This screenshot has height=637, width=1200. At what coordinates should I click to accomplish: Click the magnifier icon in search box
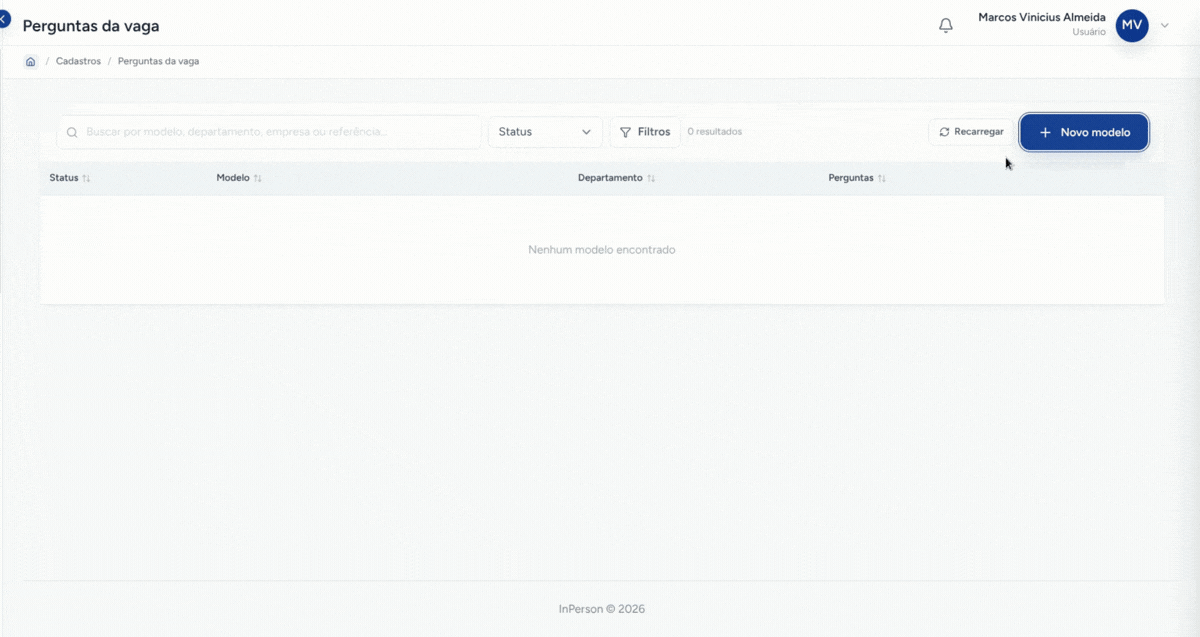click(73, 132)
